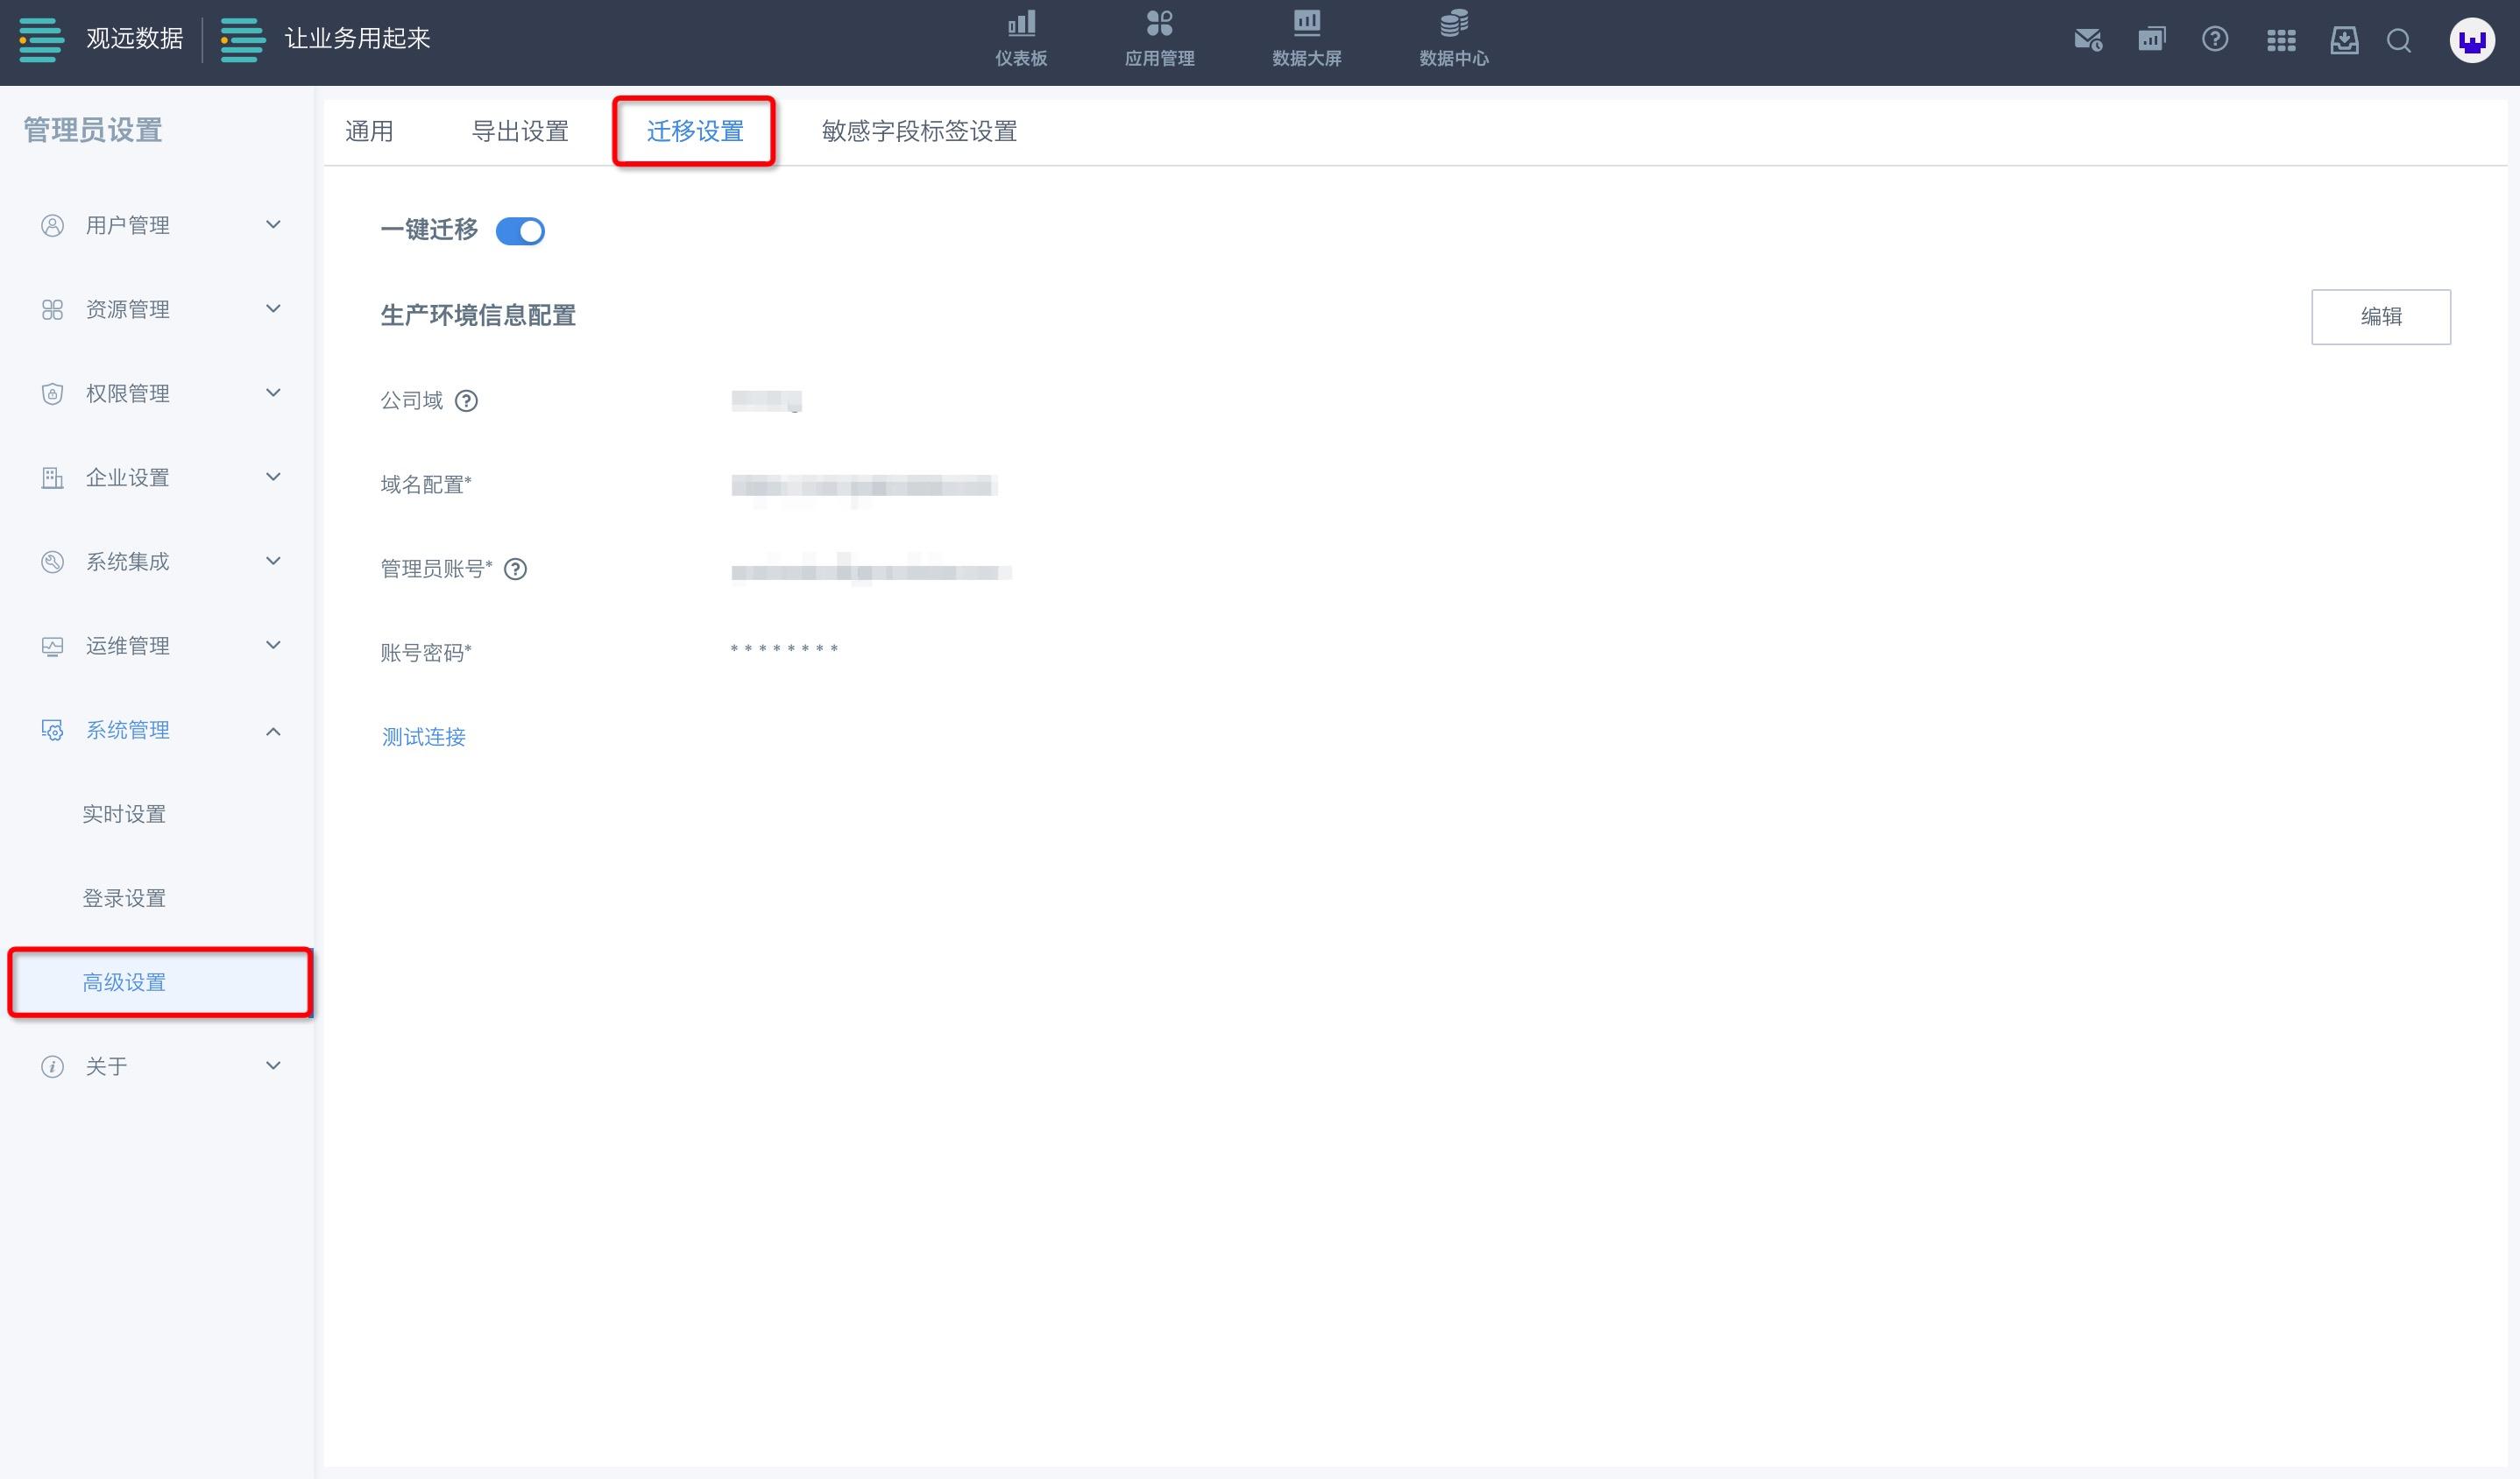Click the 编辑 button
Image resolution: width=2520 pixels, height=1479 pixels.
[x=2380, y=316]
